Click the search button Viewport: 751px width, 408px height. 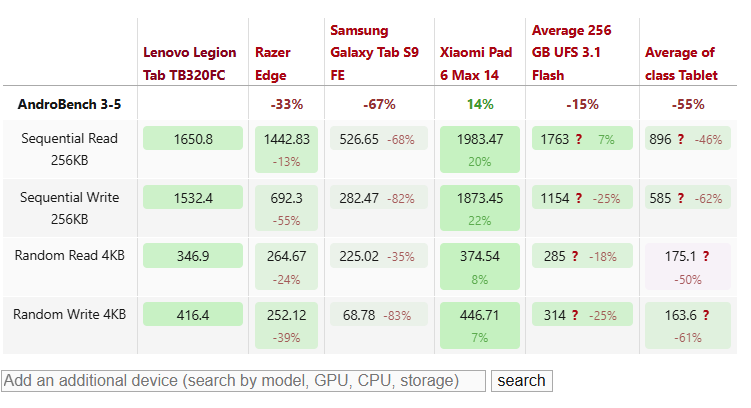tap(522, 381)
